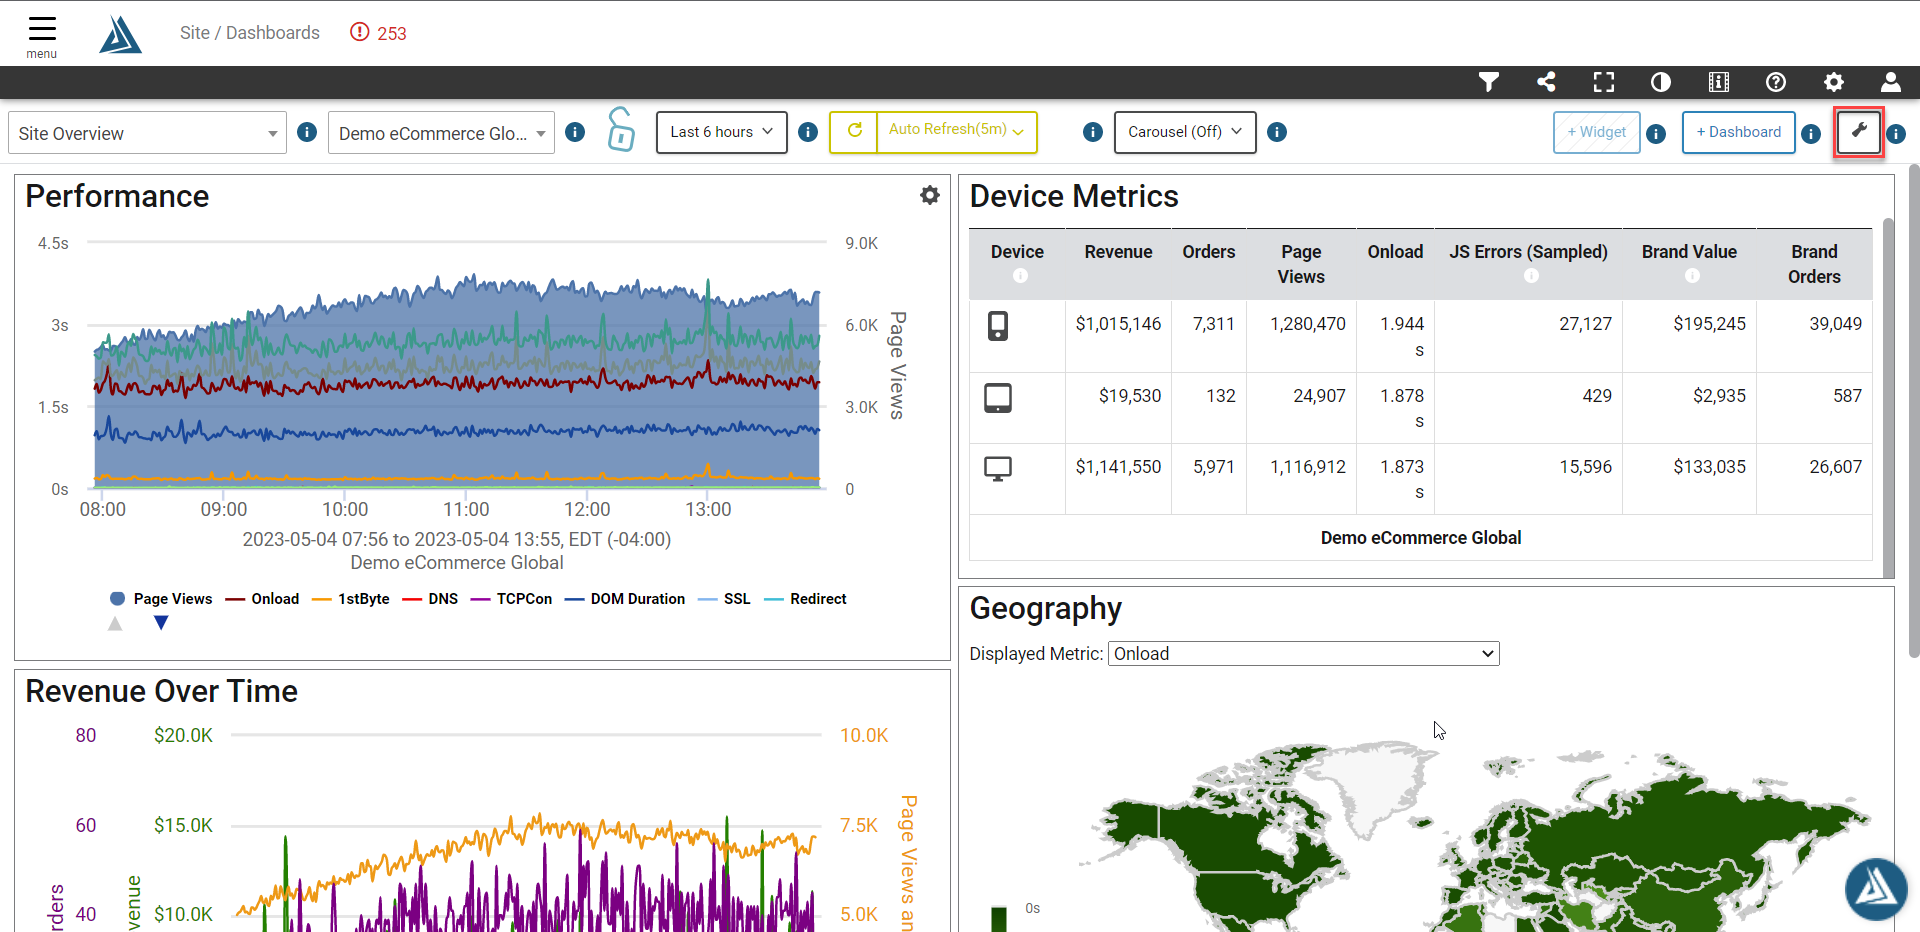
Task: Open floating Blue Triangle chat bubble
Action: [x=1876, y=888]
